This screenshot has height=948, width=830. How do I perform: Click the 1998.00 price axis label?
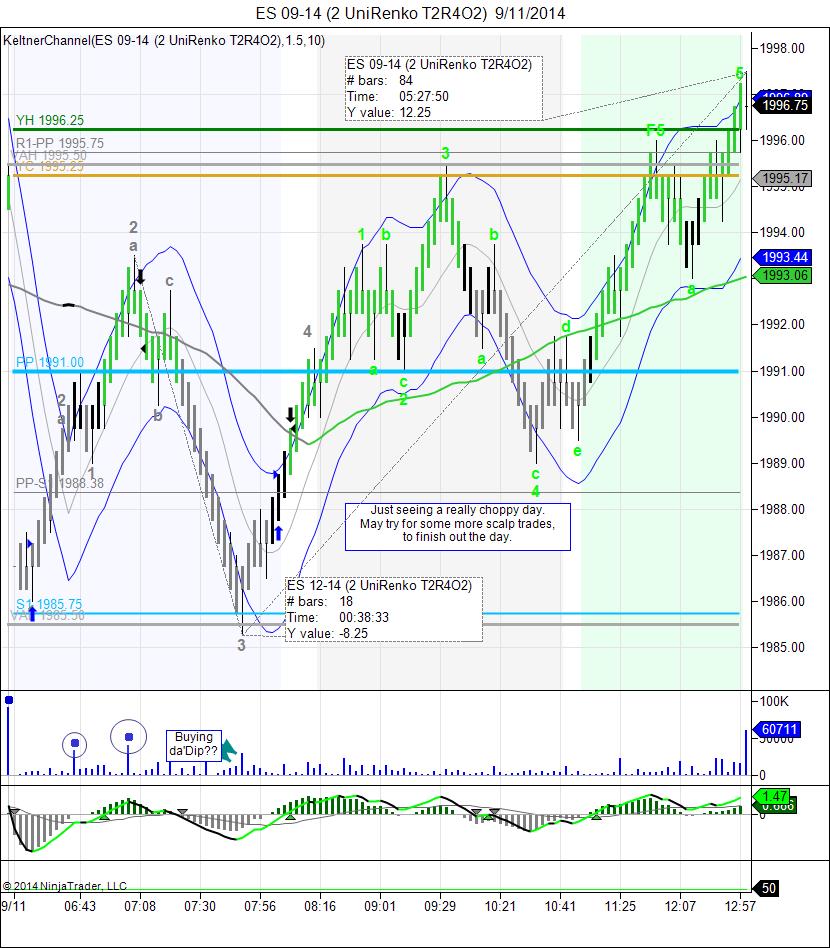(x=782, y=48)
